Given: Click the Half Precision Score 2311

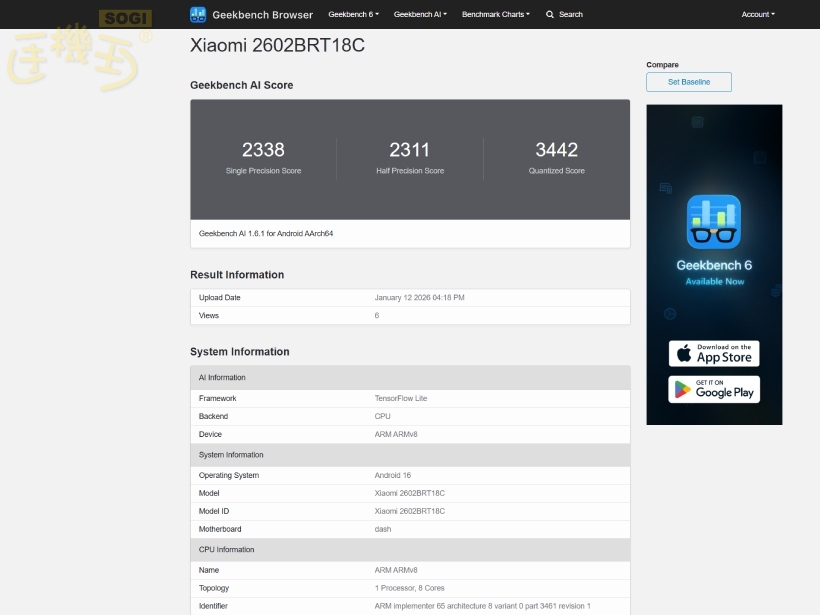Looking at the screenshot, I should click(409, 150).
